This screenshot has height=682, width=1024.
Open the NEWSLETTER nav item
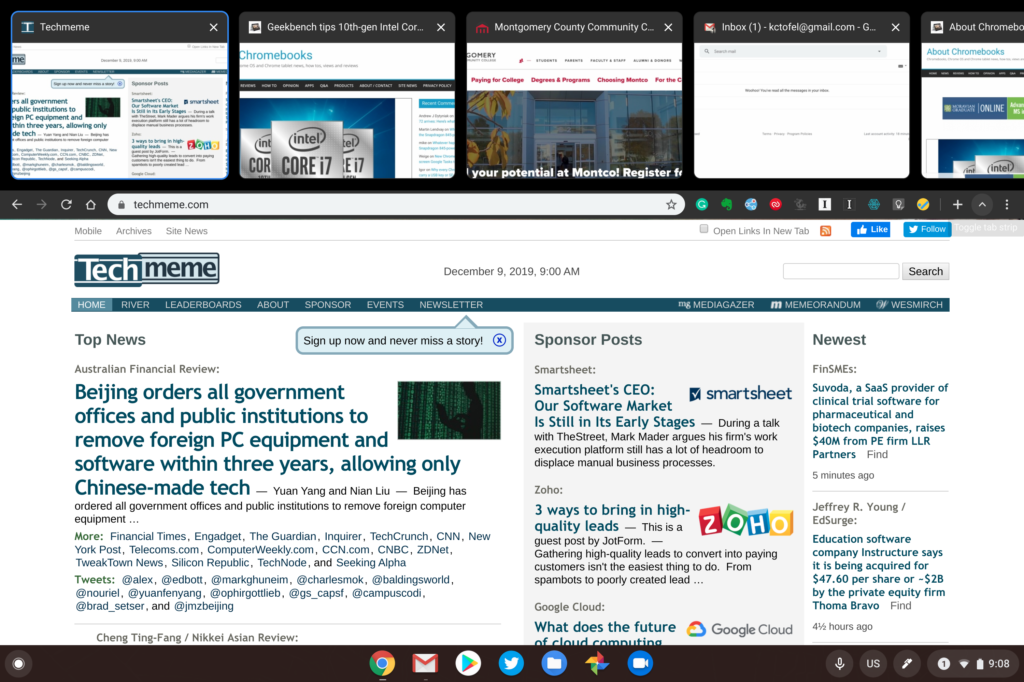click(451, 305)
